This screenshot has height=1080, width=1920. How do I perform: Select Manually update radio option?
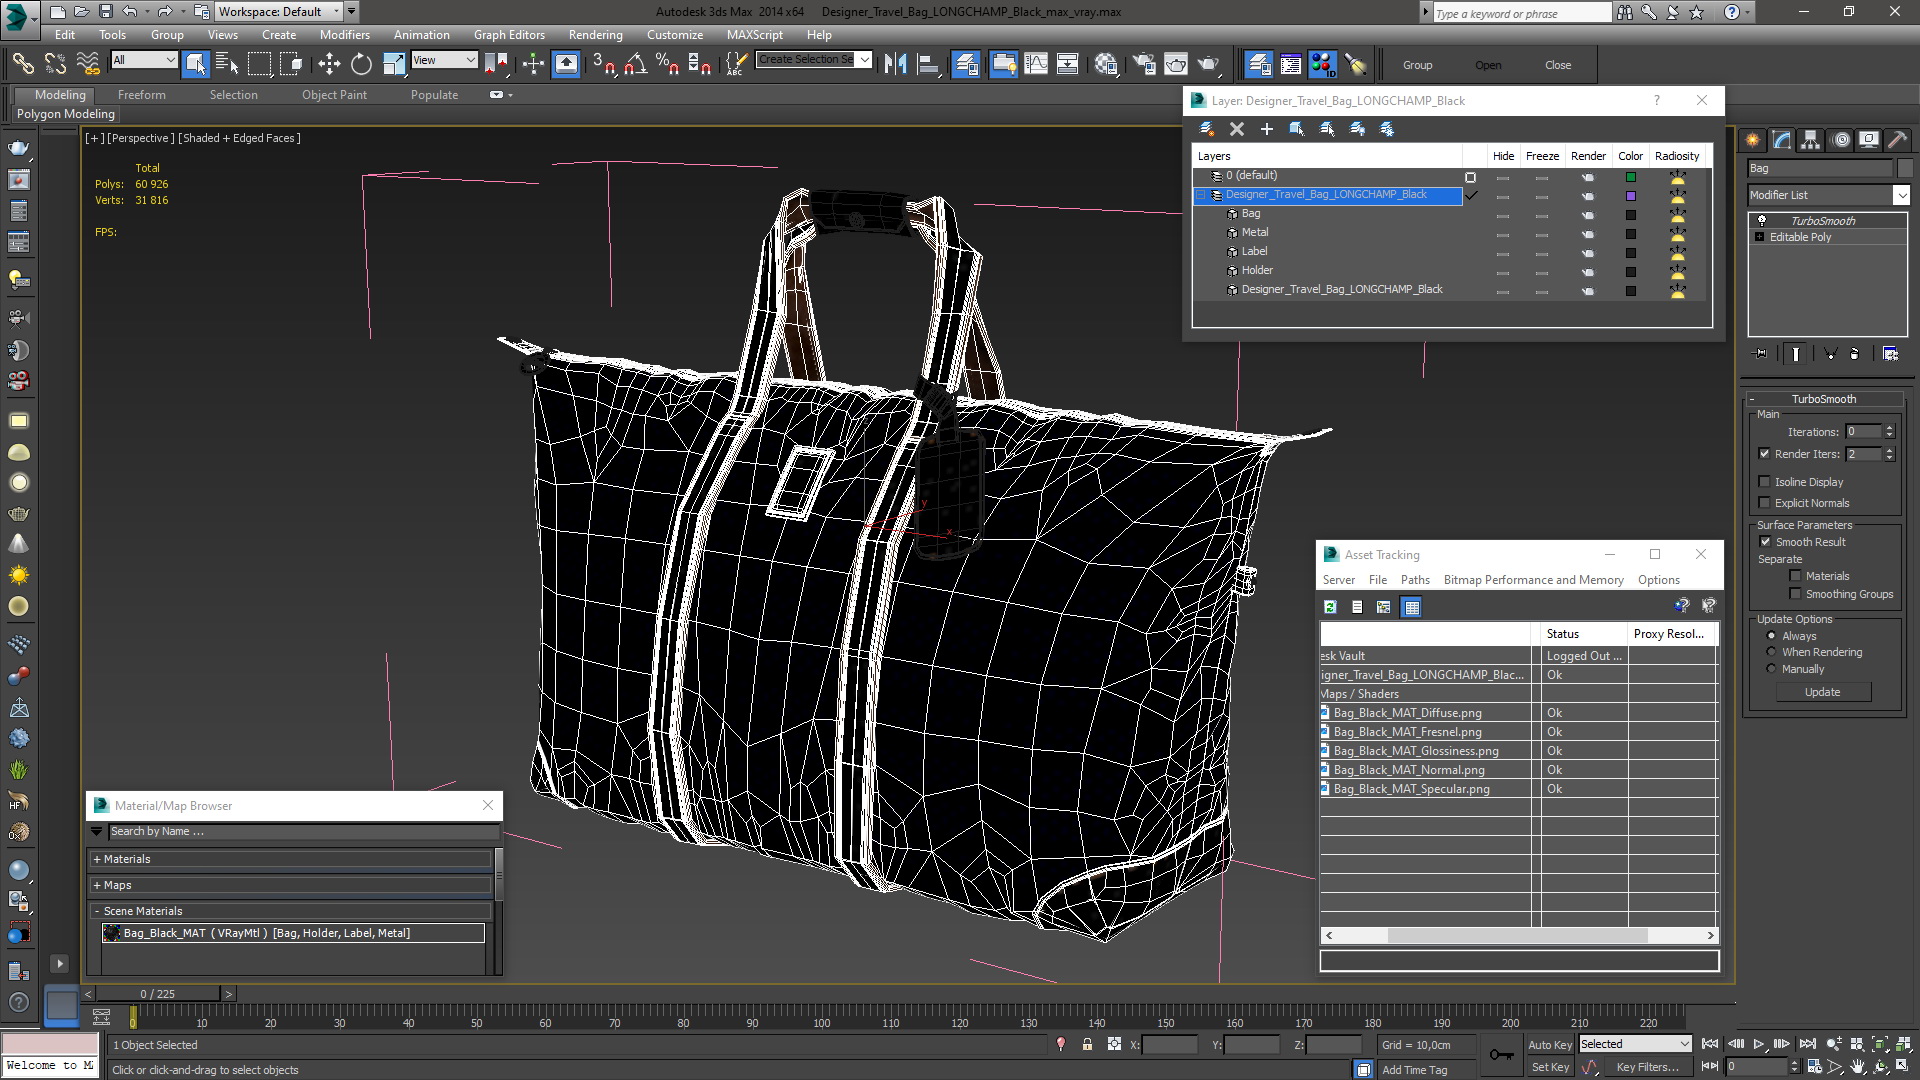(x=1771, y=668)
